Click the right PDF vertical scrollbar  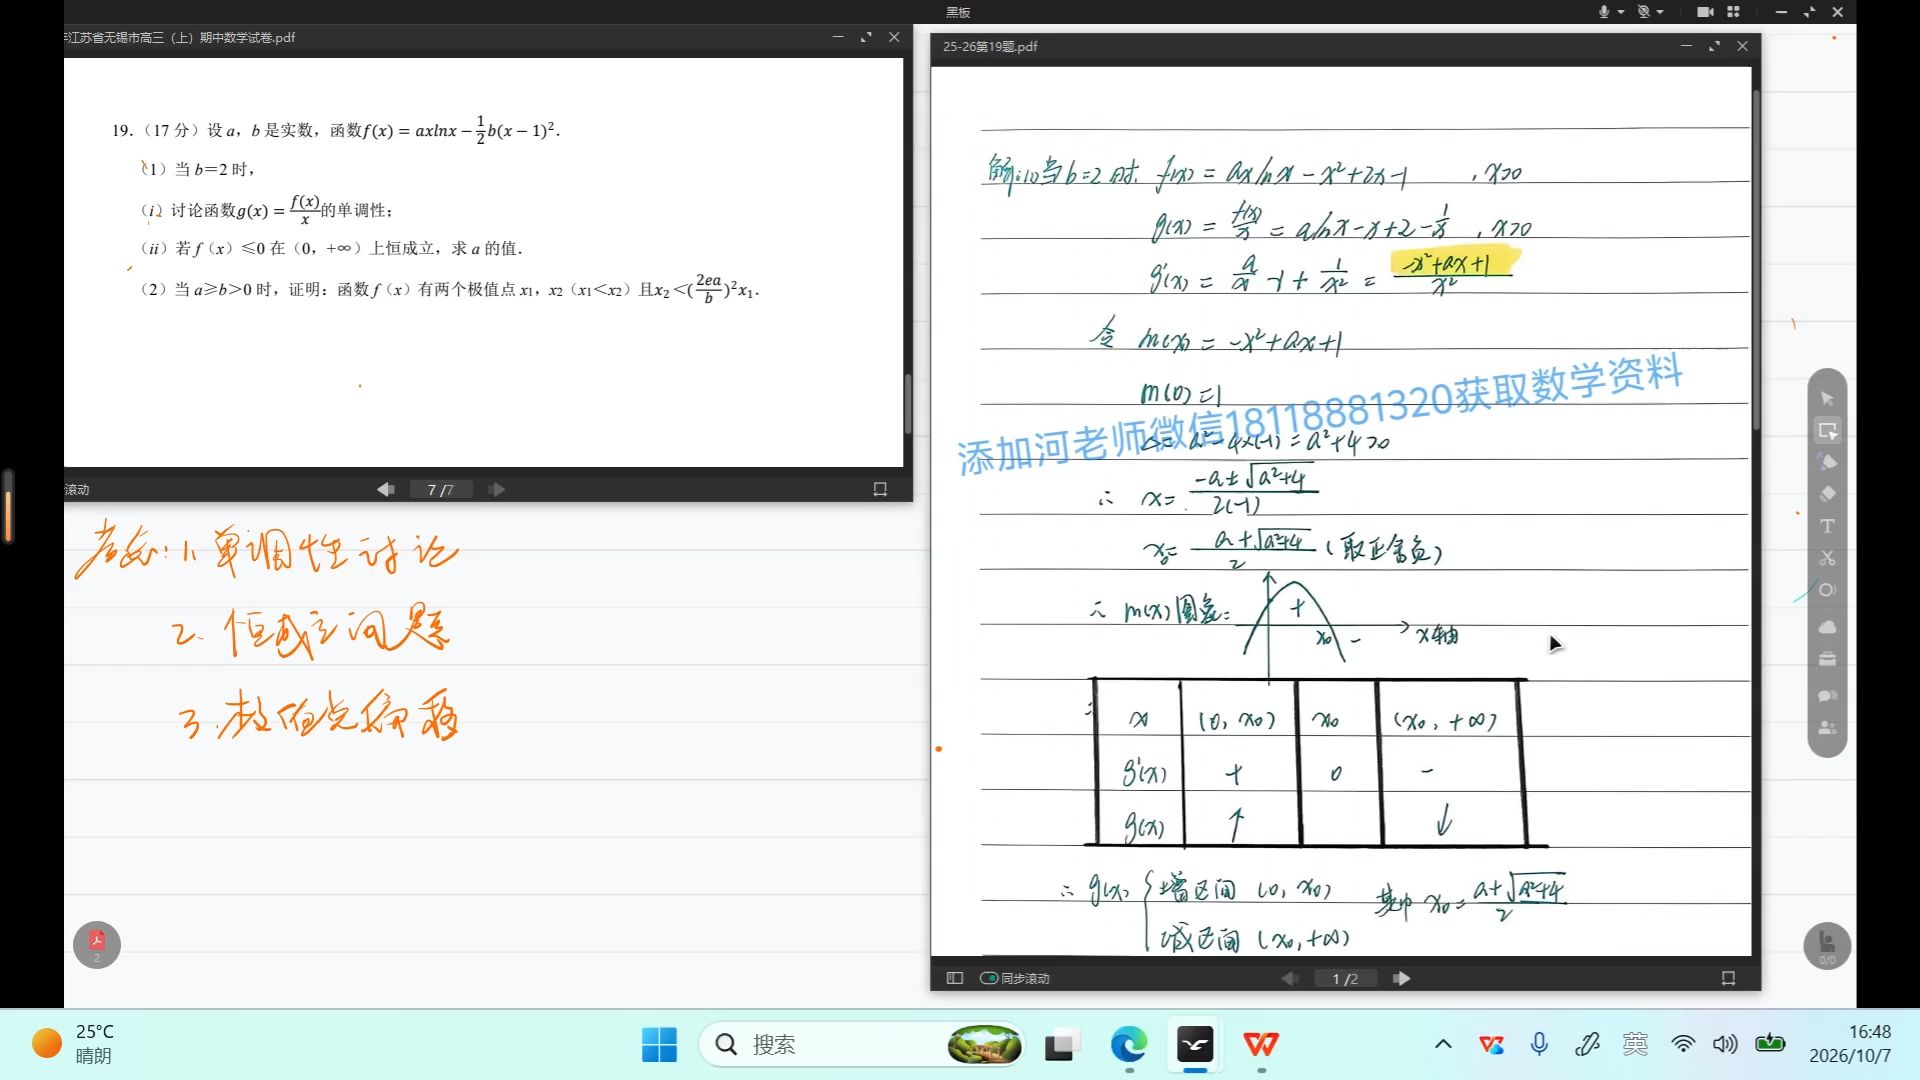[1755, 260]
